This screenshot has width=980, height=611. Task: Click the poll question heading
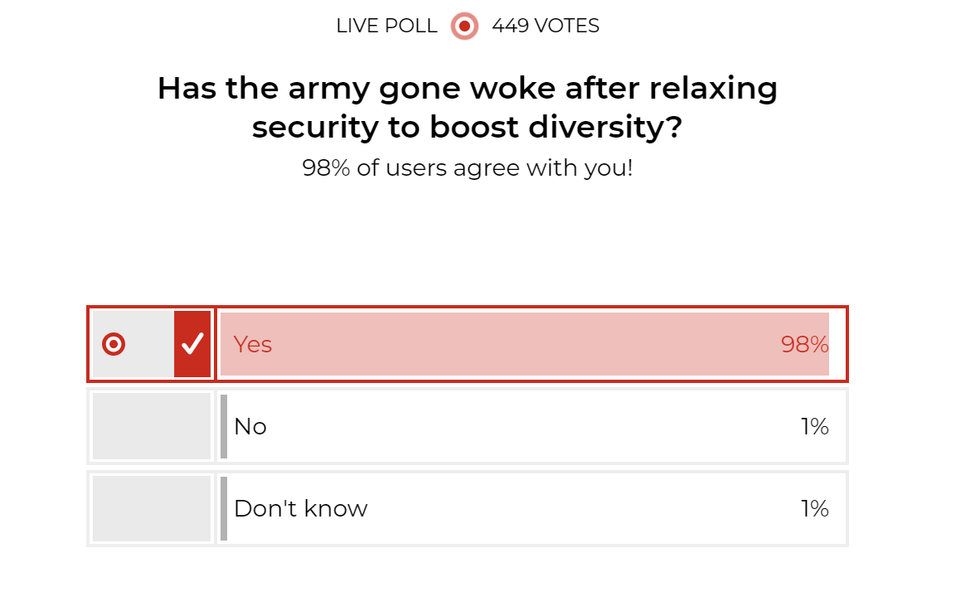click(467, 107)
